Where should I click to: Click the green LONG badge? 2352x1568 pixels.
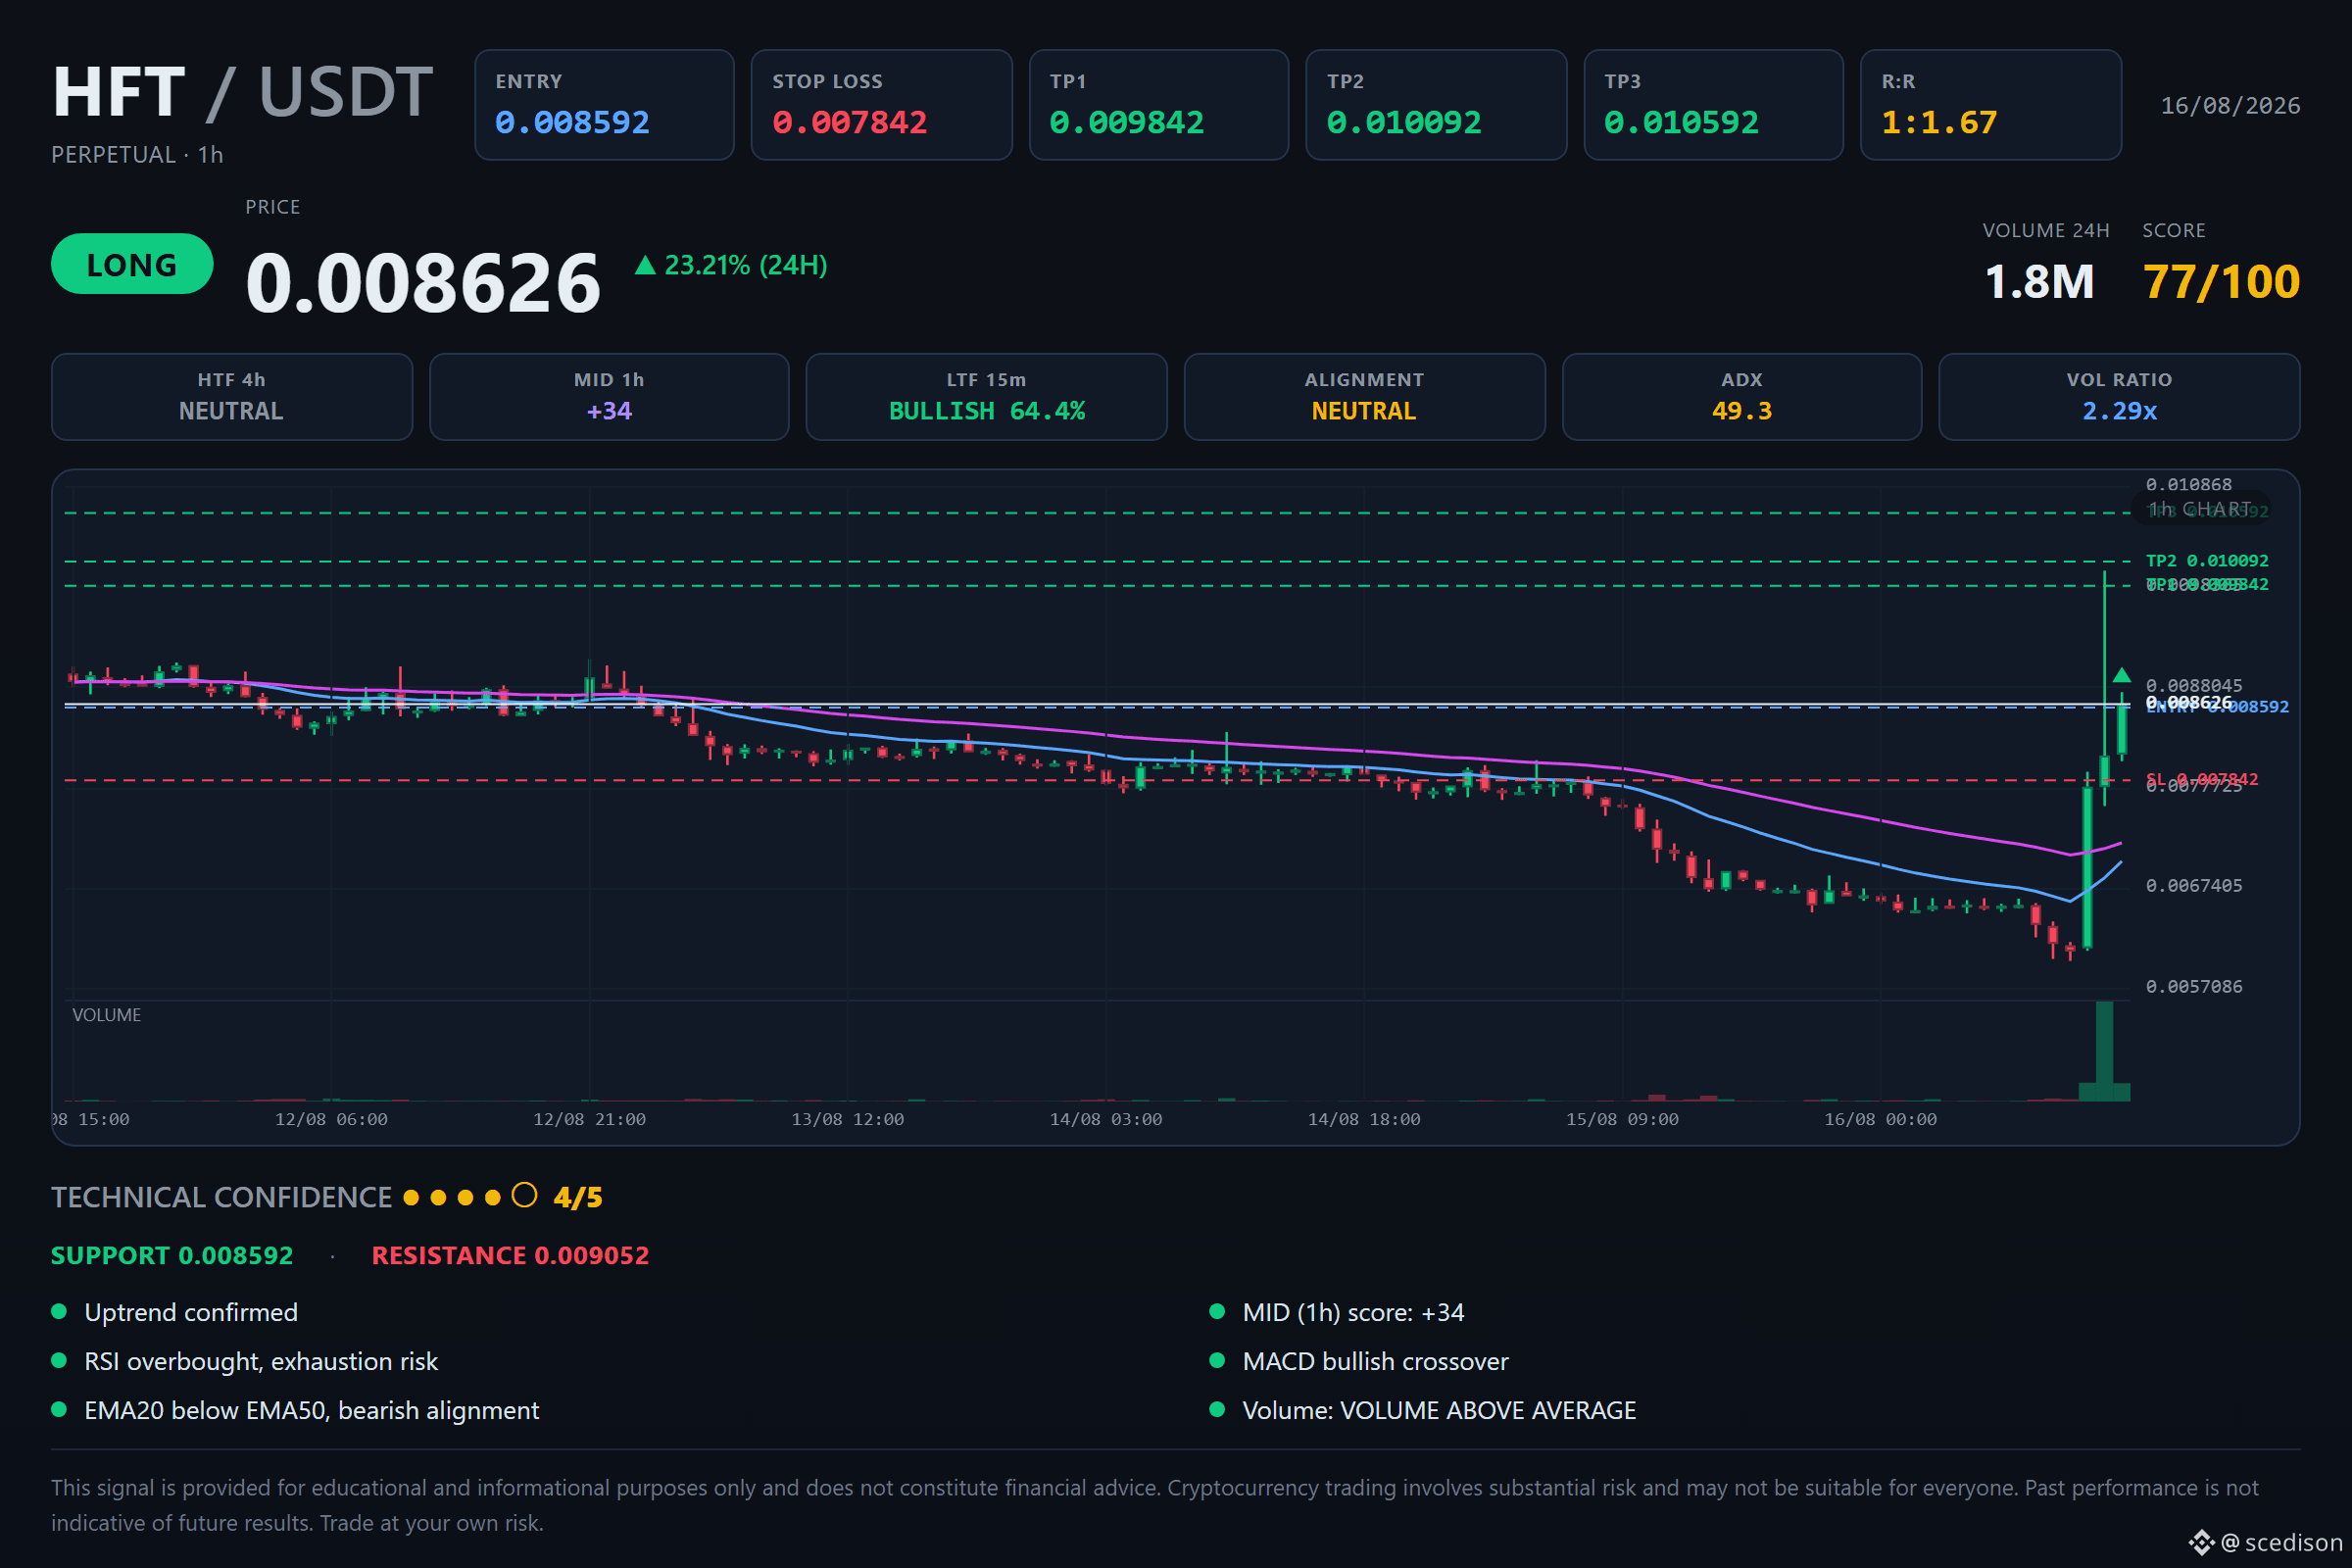pyautogui.click(x=132, y=264)
